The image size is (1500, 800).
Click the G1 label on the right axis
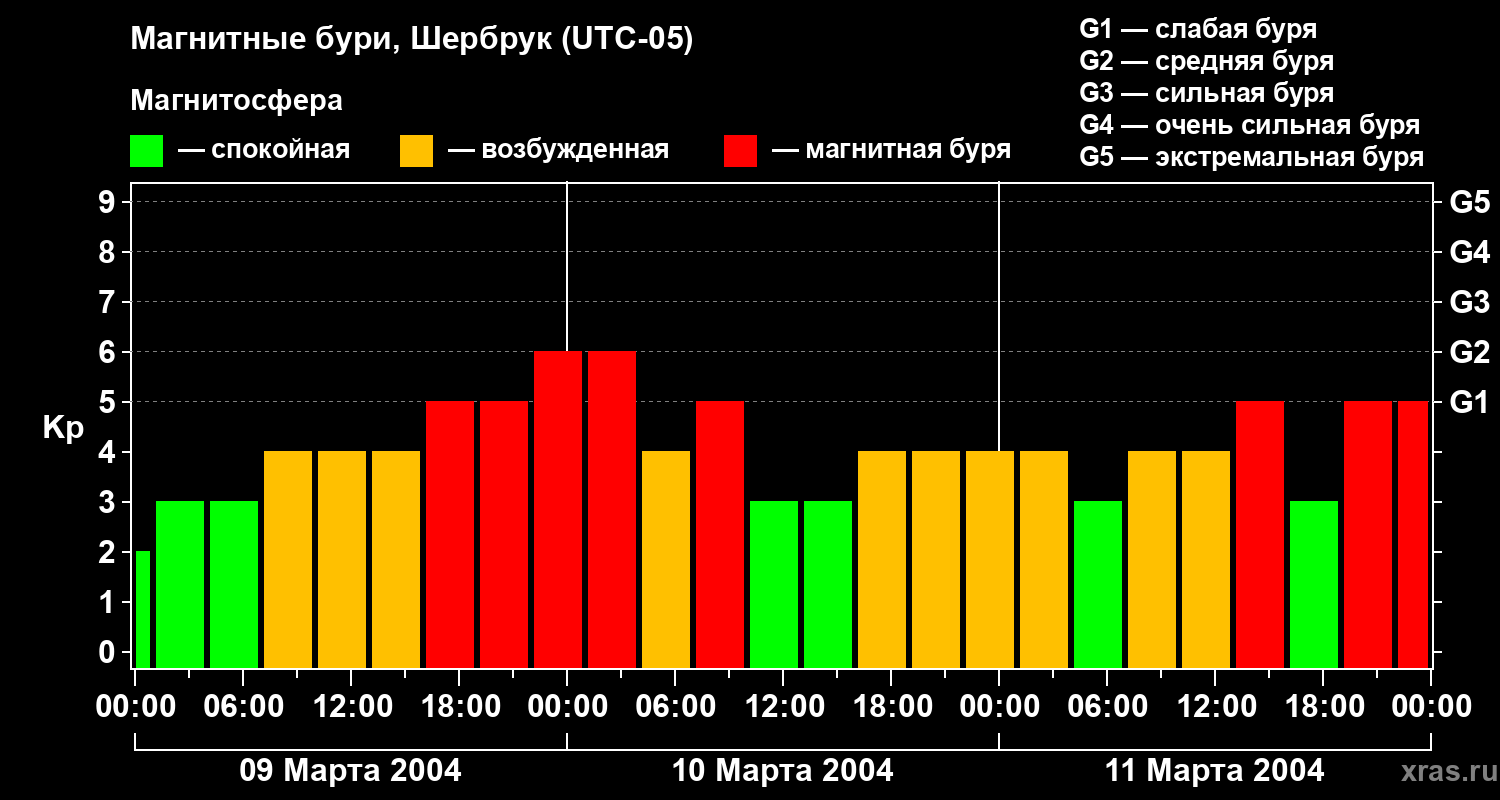tap(1469, 402)
